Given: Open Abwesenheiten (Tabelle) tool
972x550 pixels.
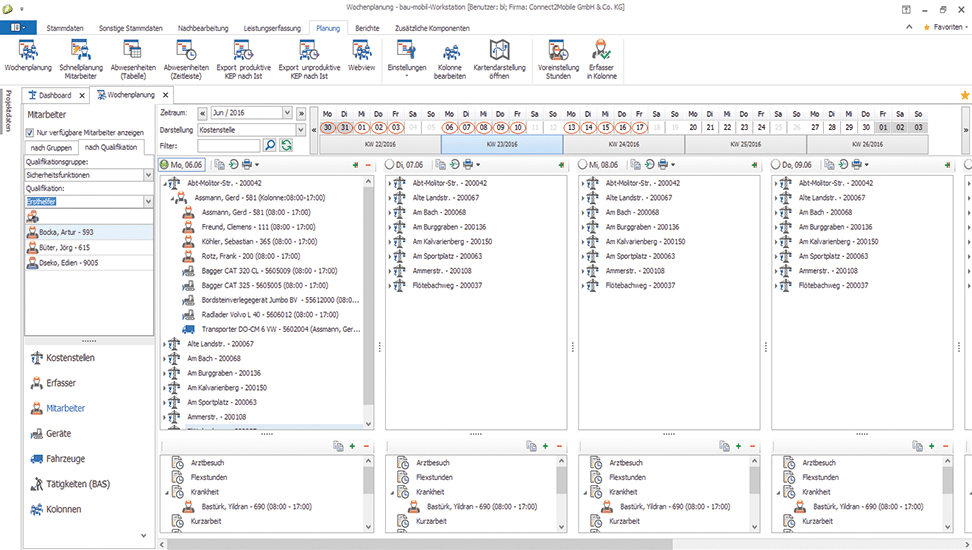Looking at the screenshot, I should click(x=132, y=50).
